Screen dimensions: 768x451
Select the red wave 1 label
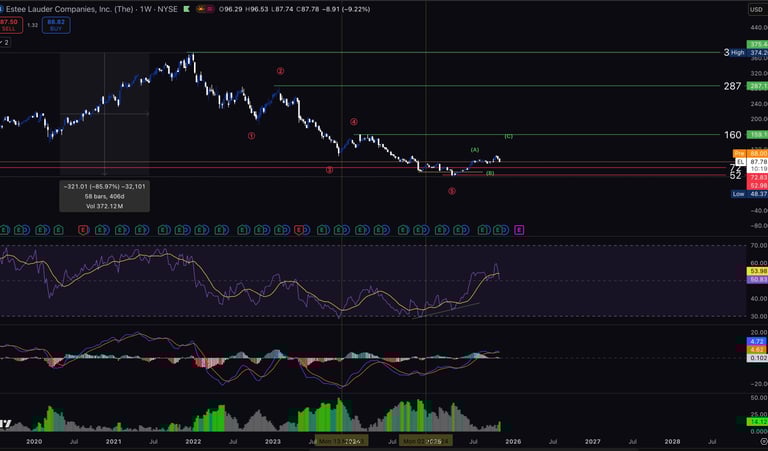pyautogui.click(x=251, y=136)
